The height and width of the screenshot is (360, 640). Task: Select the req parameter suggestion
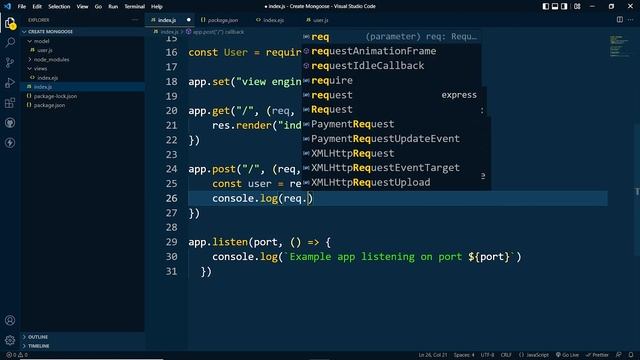(391, 37)
